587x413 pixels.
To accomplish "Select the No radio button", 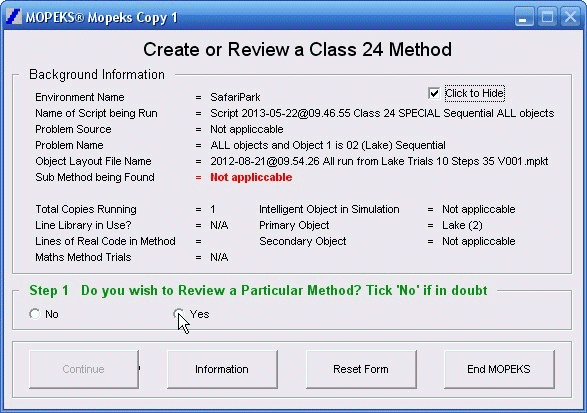I will click(34, 314).
